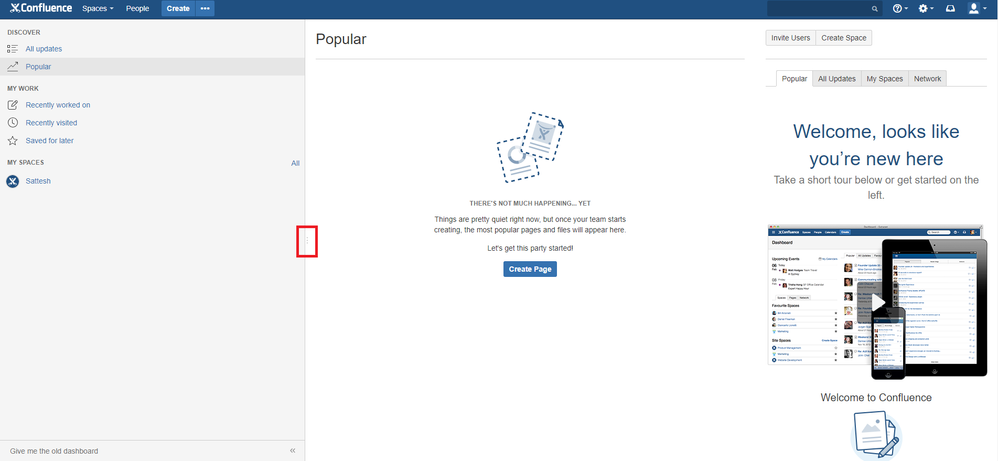Open Saved for later
998x461 pixels.
click(x=50, y=140)
